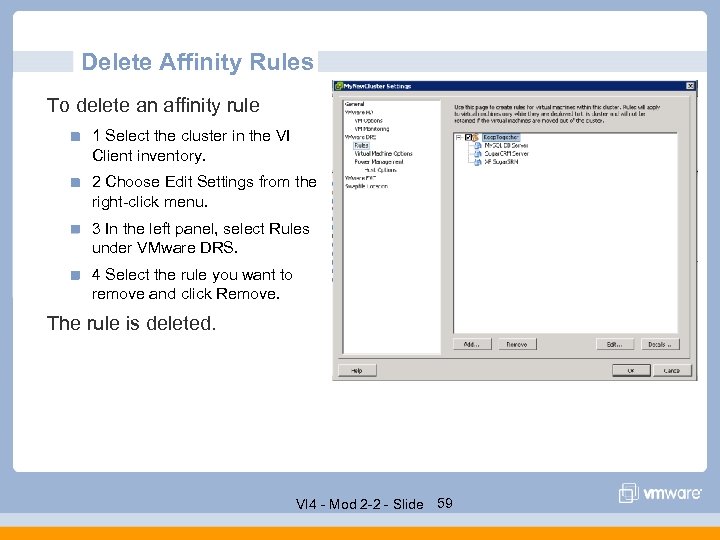
Task: Click the VMware logo in the footer
Action: (660, 493)
